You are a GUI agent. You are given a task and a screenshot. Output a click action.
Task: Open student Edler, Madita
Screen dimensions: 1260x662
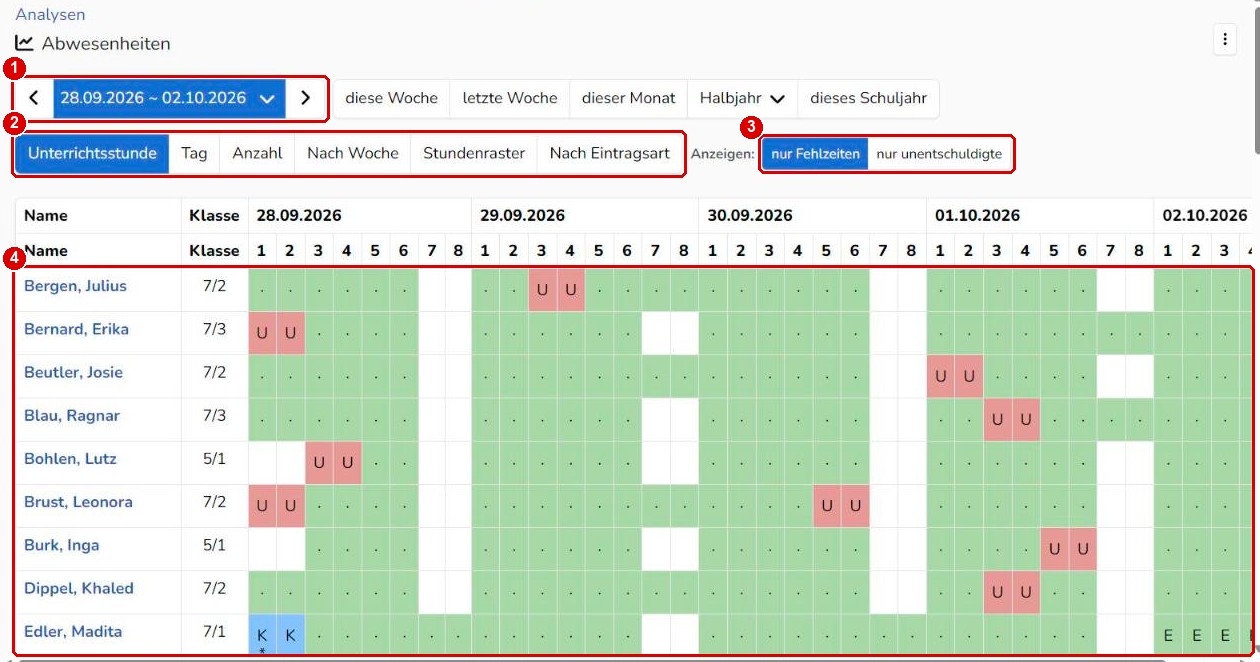[73, 631]
